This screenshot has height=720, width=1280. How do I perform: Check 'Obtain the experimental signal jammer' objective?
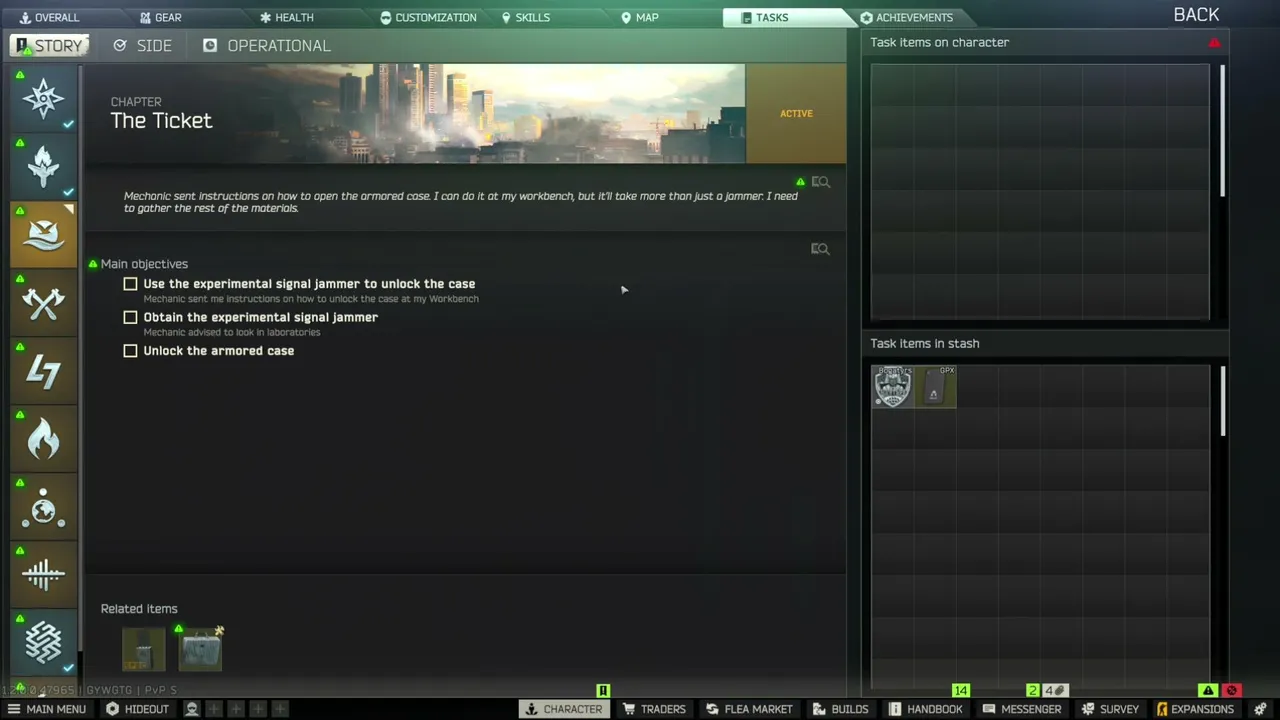[x=130, y=317]
